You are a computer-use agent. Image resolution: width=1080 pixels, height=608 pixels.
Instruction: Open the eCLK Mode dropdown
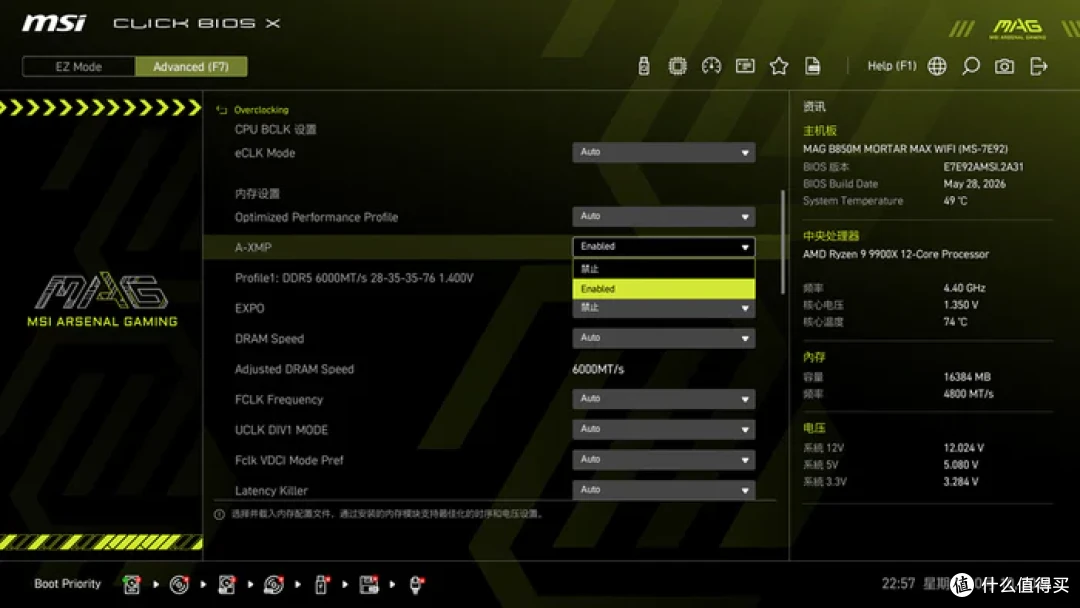[x=663, y=152]
